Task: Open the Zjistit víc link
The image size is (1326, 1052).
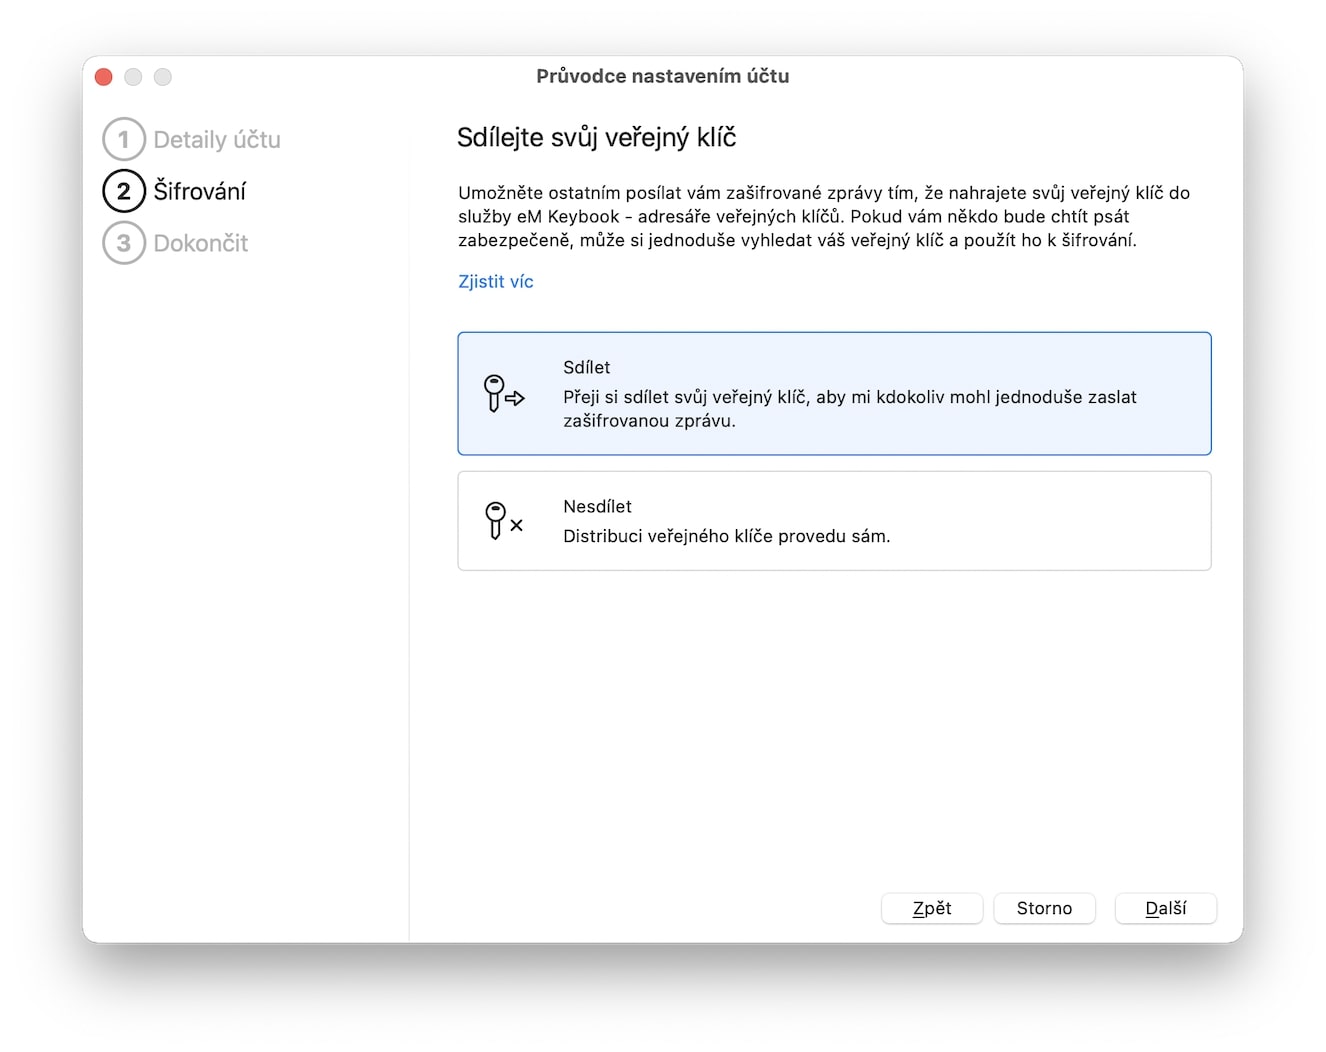Action: [495, 282]
